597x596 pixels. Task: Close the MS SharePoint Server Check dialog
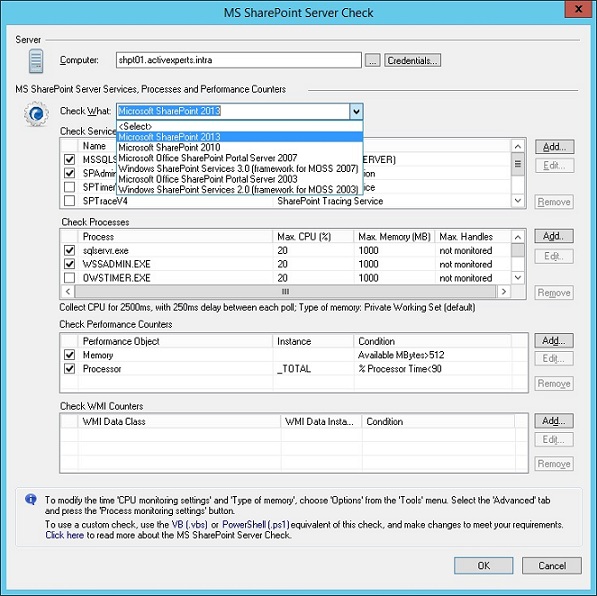pyautogui.click(x=578, y=9)
